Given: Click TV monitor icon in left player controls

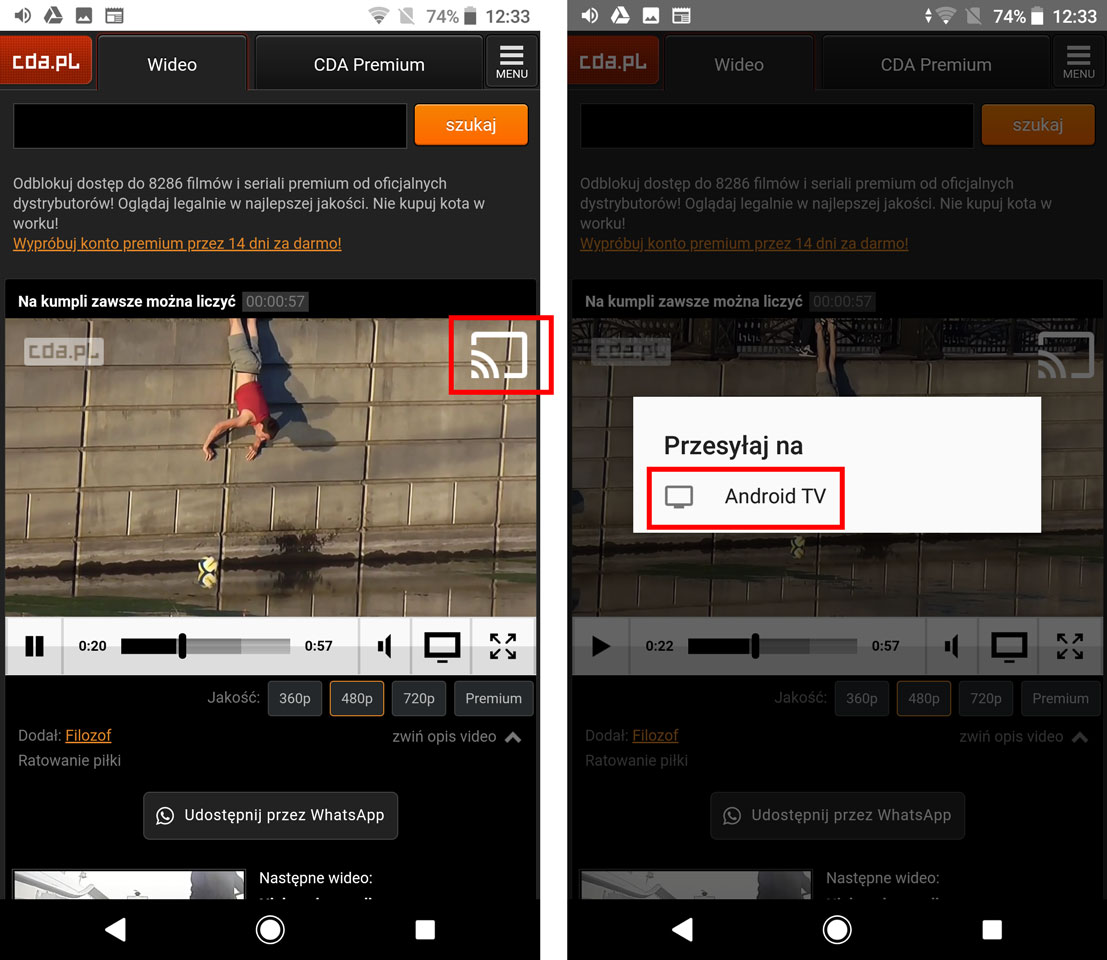Looking at the screenshot, I should [442, 646].
